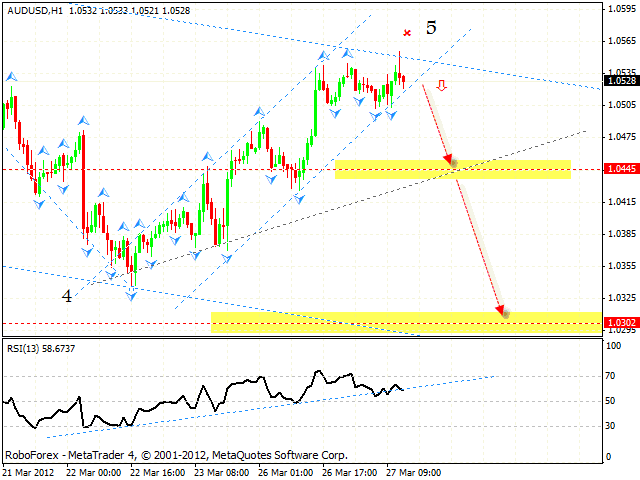640x480 pixels.
Task: Click the 1.0565 price axis label
Action: pos(622,41)
